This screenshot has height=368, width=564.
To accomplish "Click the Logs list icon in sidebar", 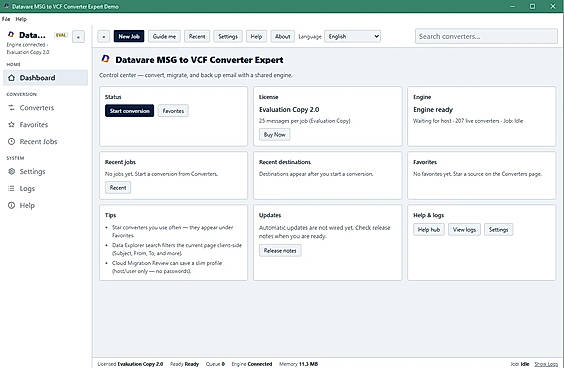I will tap(12, 188).
